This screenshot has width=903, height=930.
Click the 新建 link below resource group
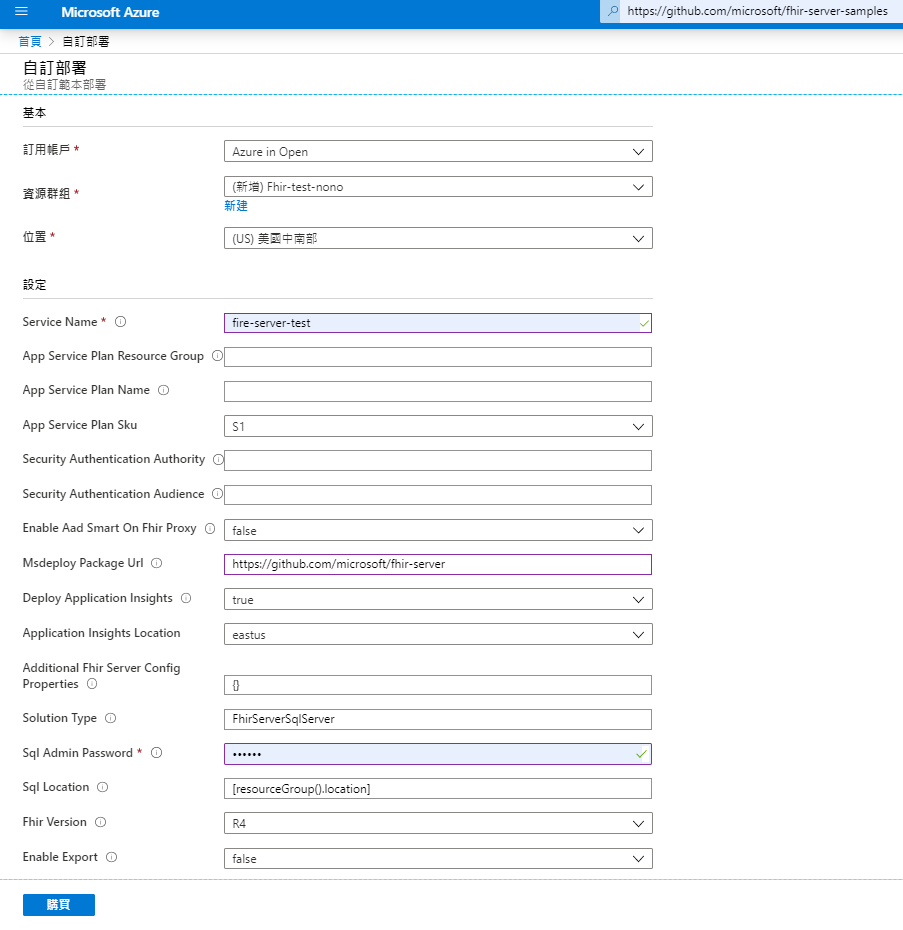(x=236, y=206)
